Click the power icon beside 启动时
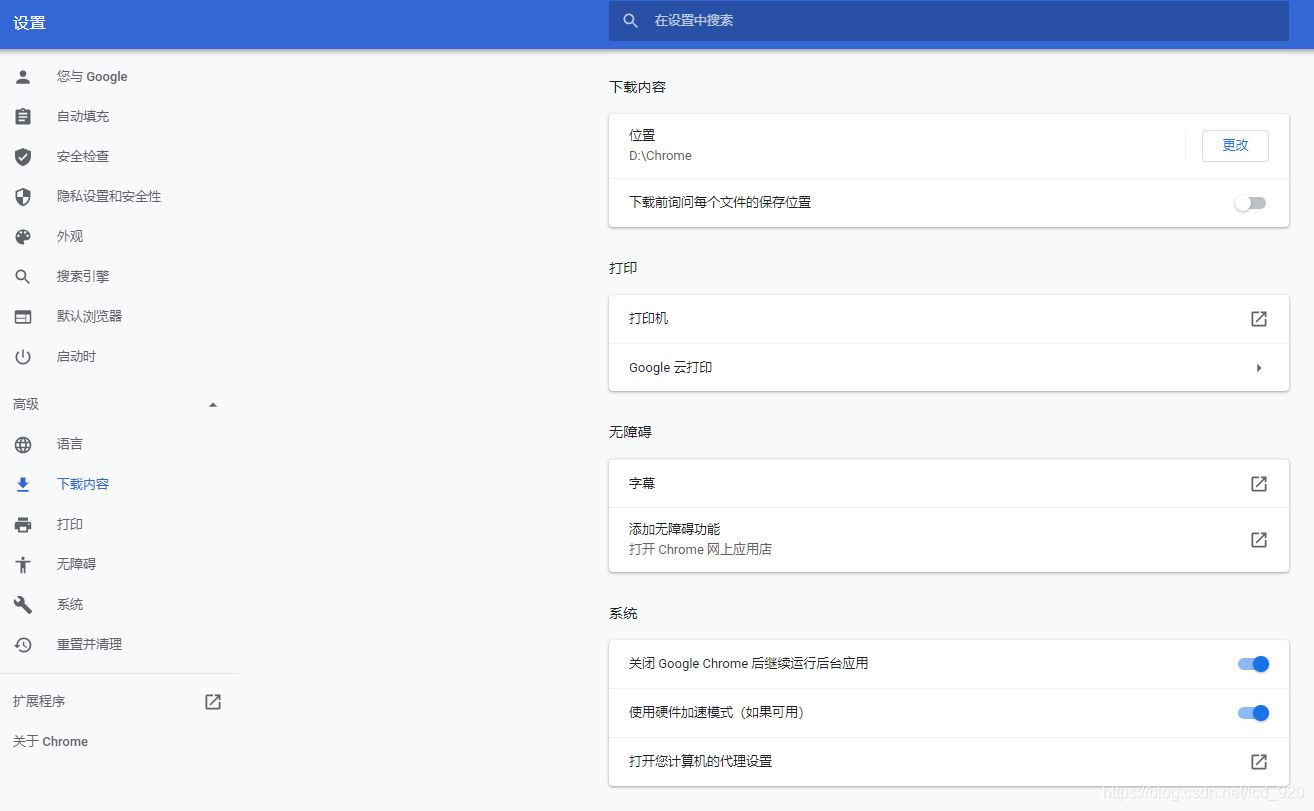The width and height of the screenshot is (1314, 811). [x=23, y=357]
